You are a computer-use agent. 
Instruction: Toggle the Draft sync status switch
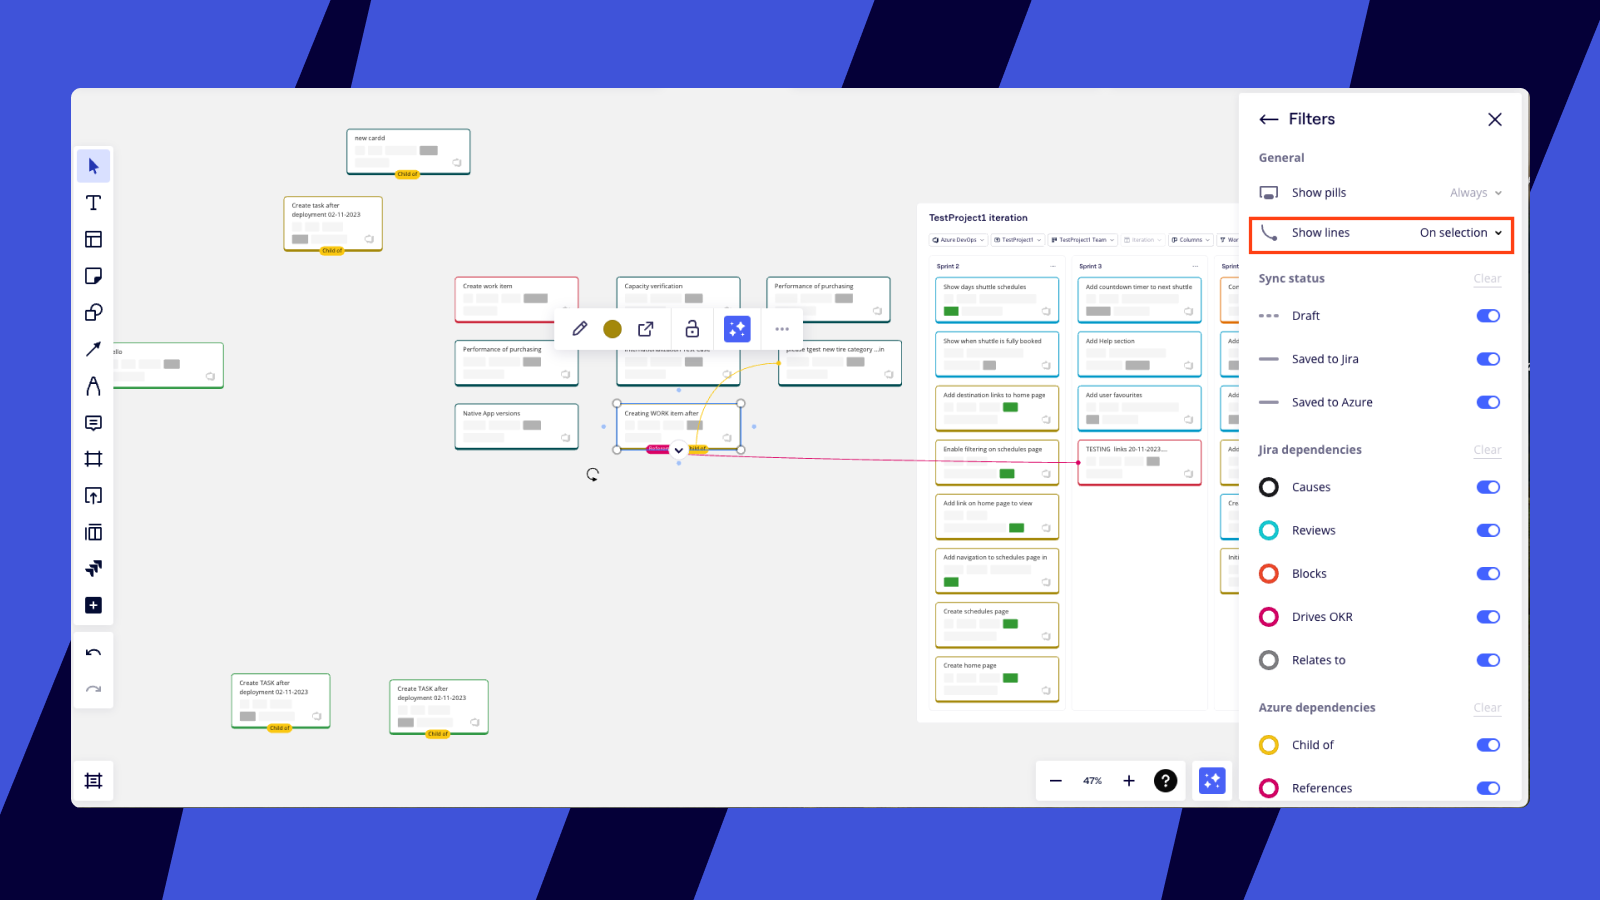(x=1487, y=316)
